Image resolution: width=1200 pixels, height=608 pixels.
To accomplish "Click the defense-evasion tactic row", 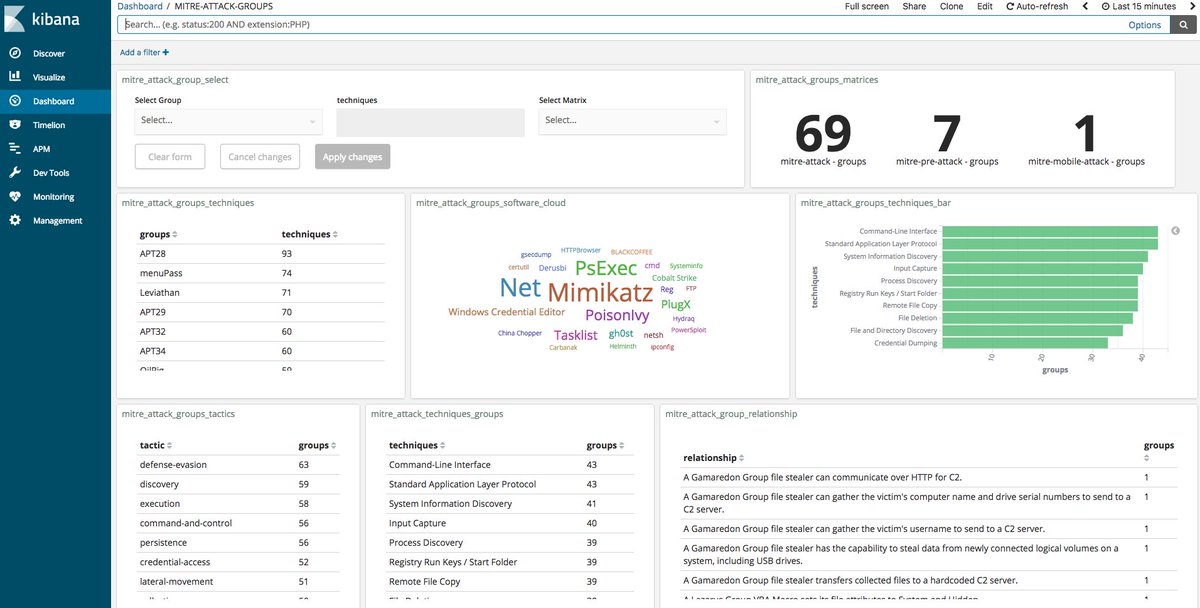I will point(238,465).
